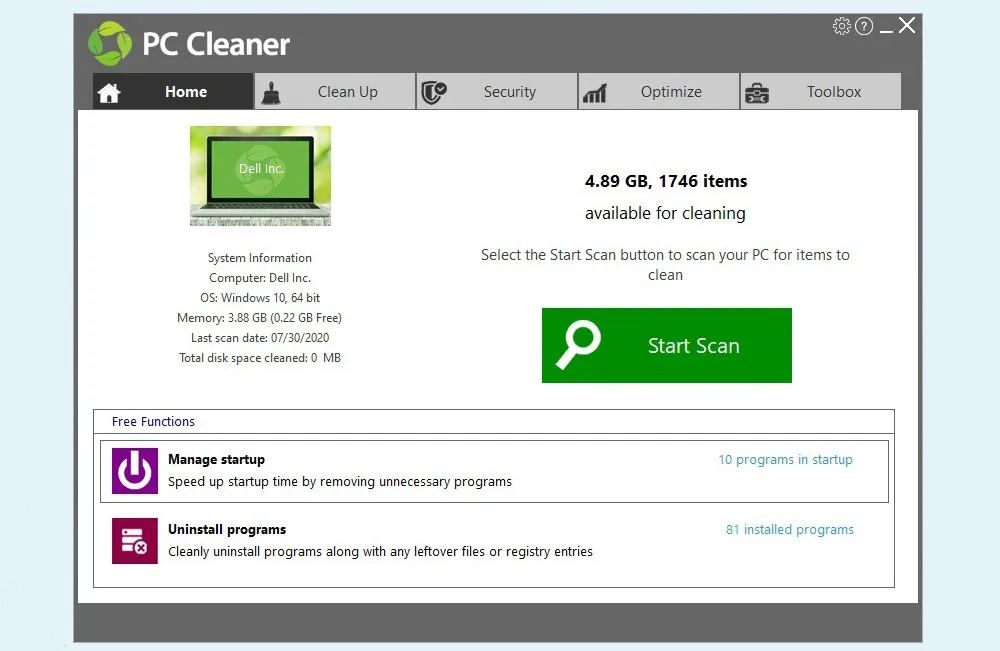Click the PC Cleaner green leaf logo
The height and width of the screenshot is (651, 1000).
pos(110,43)
